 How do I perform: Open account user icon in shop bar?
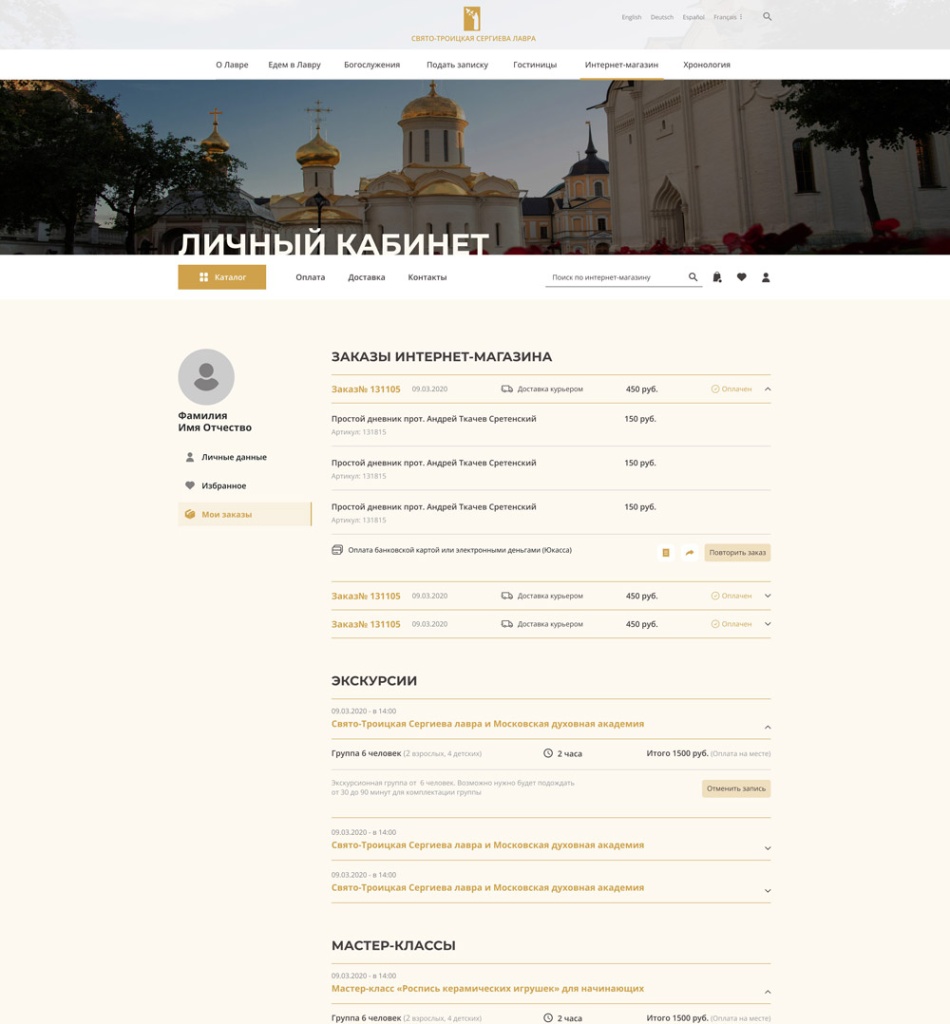[x=766, y=277]
